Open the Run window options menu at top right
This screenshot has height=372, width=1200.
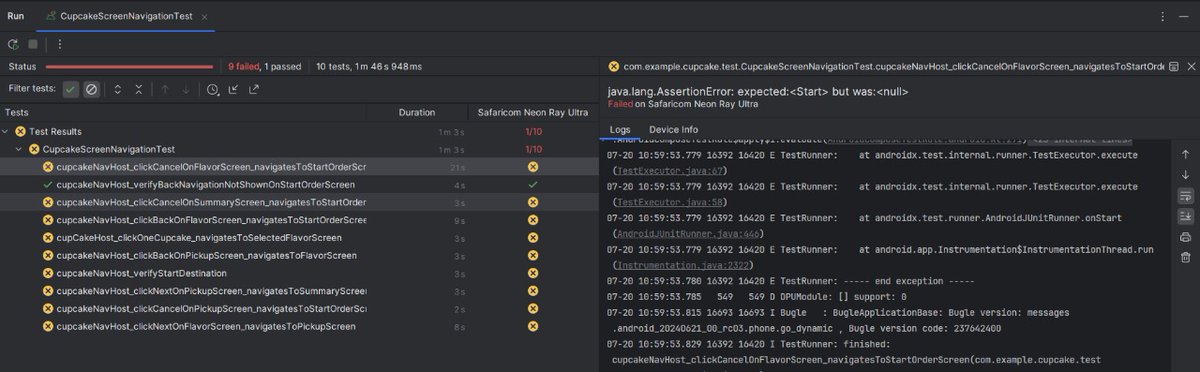1162,16
